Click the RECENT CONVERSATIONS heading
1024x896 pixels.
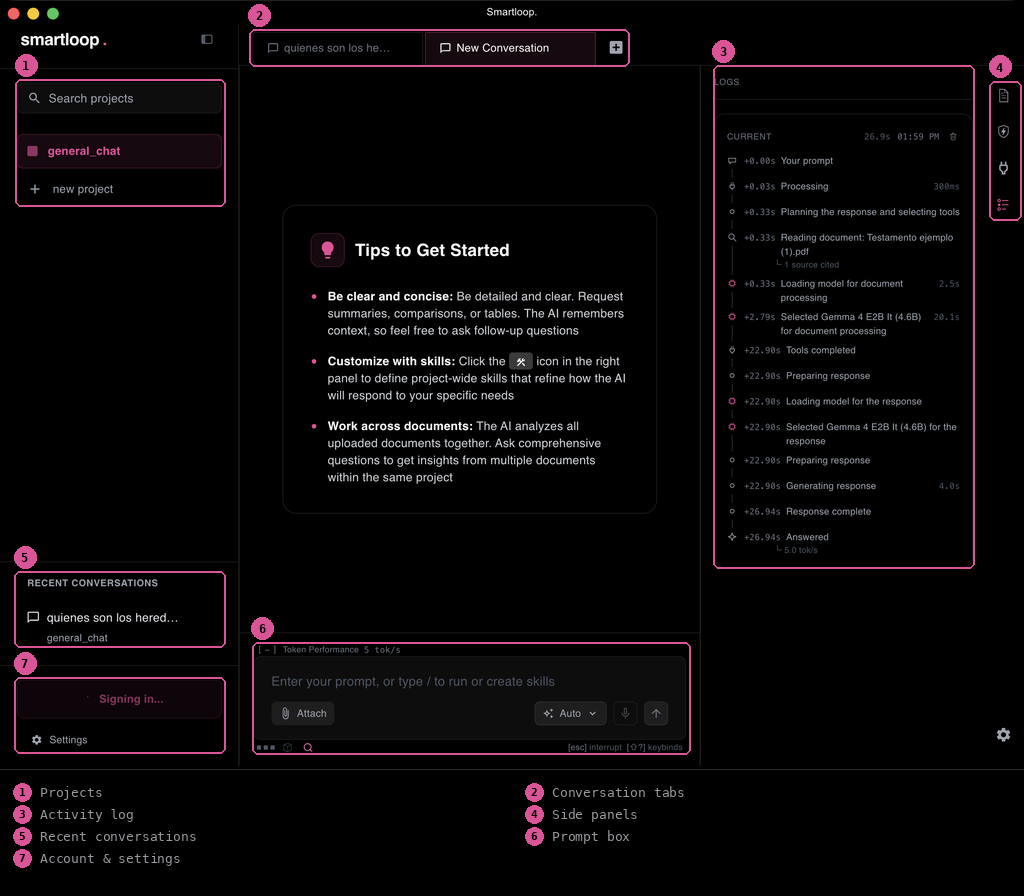[92, 583]
